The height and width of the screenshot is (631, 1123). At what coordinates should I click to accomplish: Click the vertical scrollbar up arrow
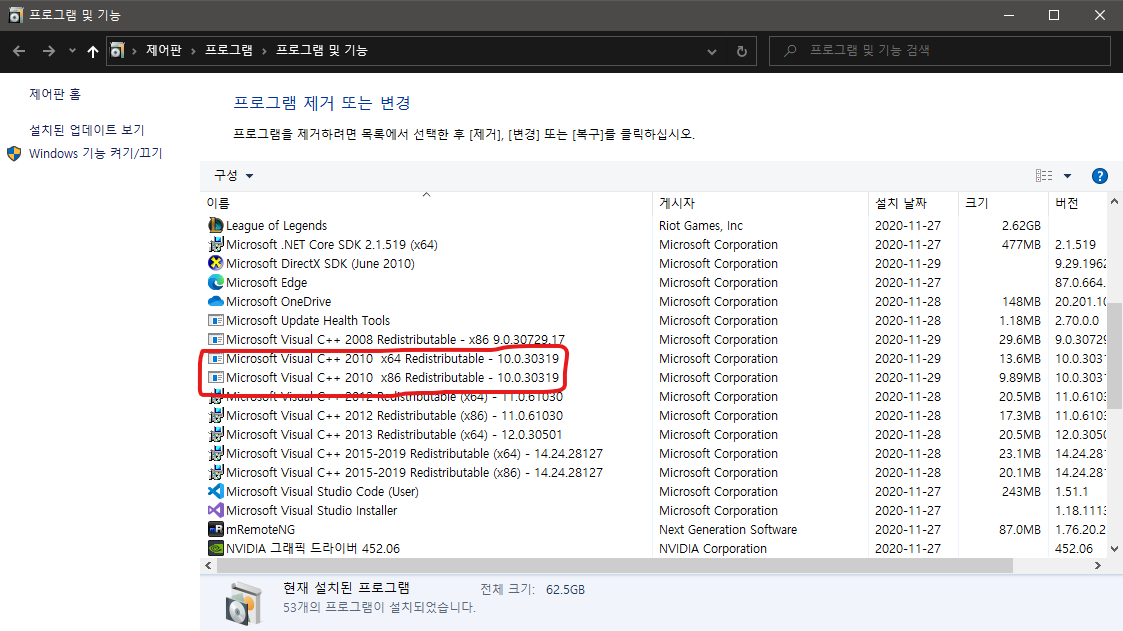tap(1114, 202)
